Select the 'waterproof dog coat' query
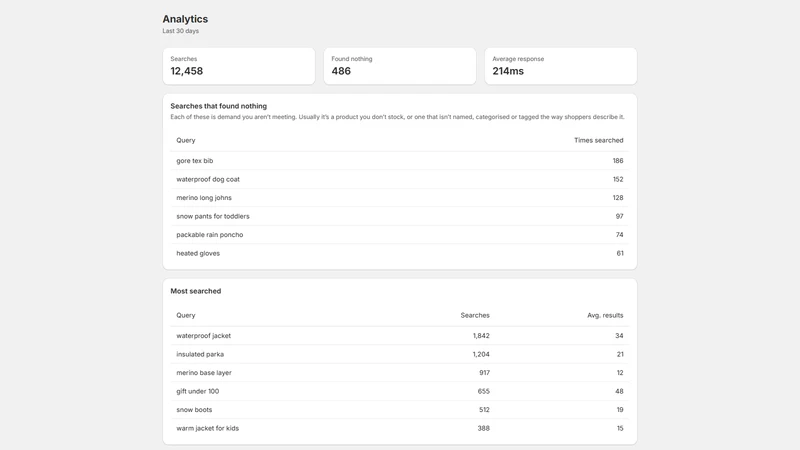This screenshot has height=450, width=800. pos(208,179)
